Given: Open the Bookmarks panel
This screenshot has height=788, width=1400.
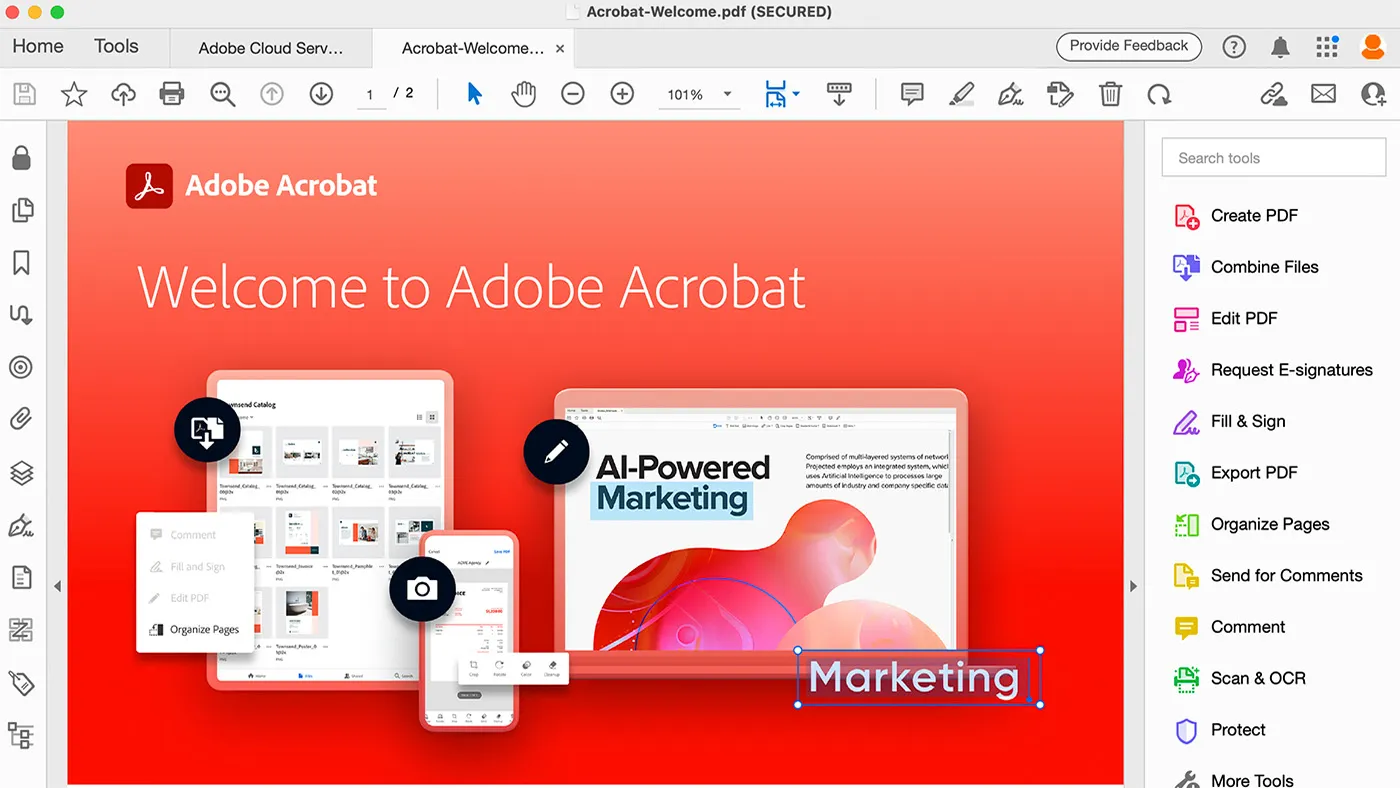Looking at the screenshot, I should click(x=22, y=262).
